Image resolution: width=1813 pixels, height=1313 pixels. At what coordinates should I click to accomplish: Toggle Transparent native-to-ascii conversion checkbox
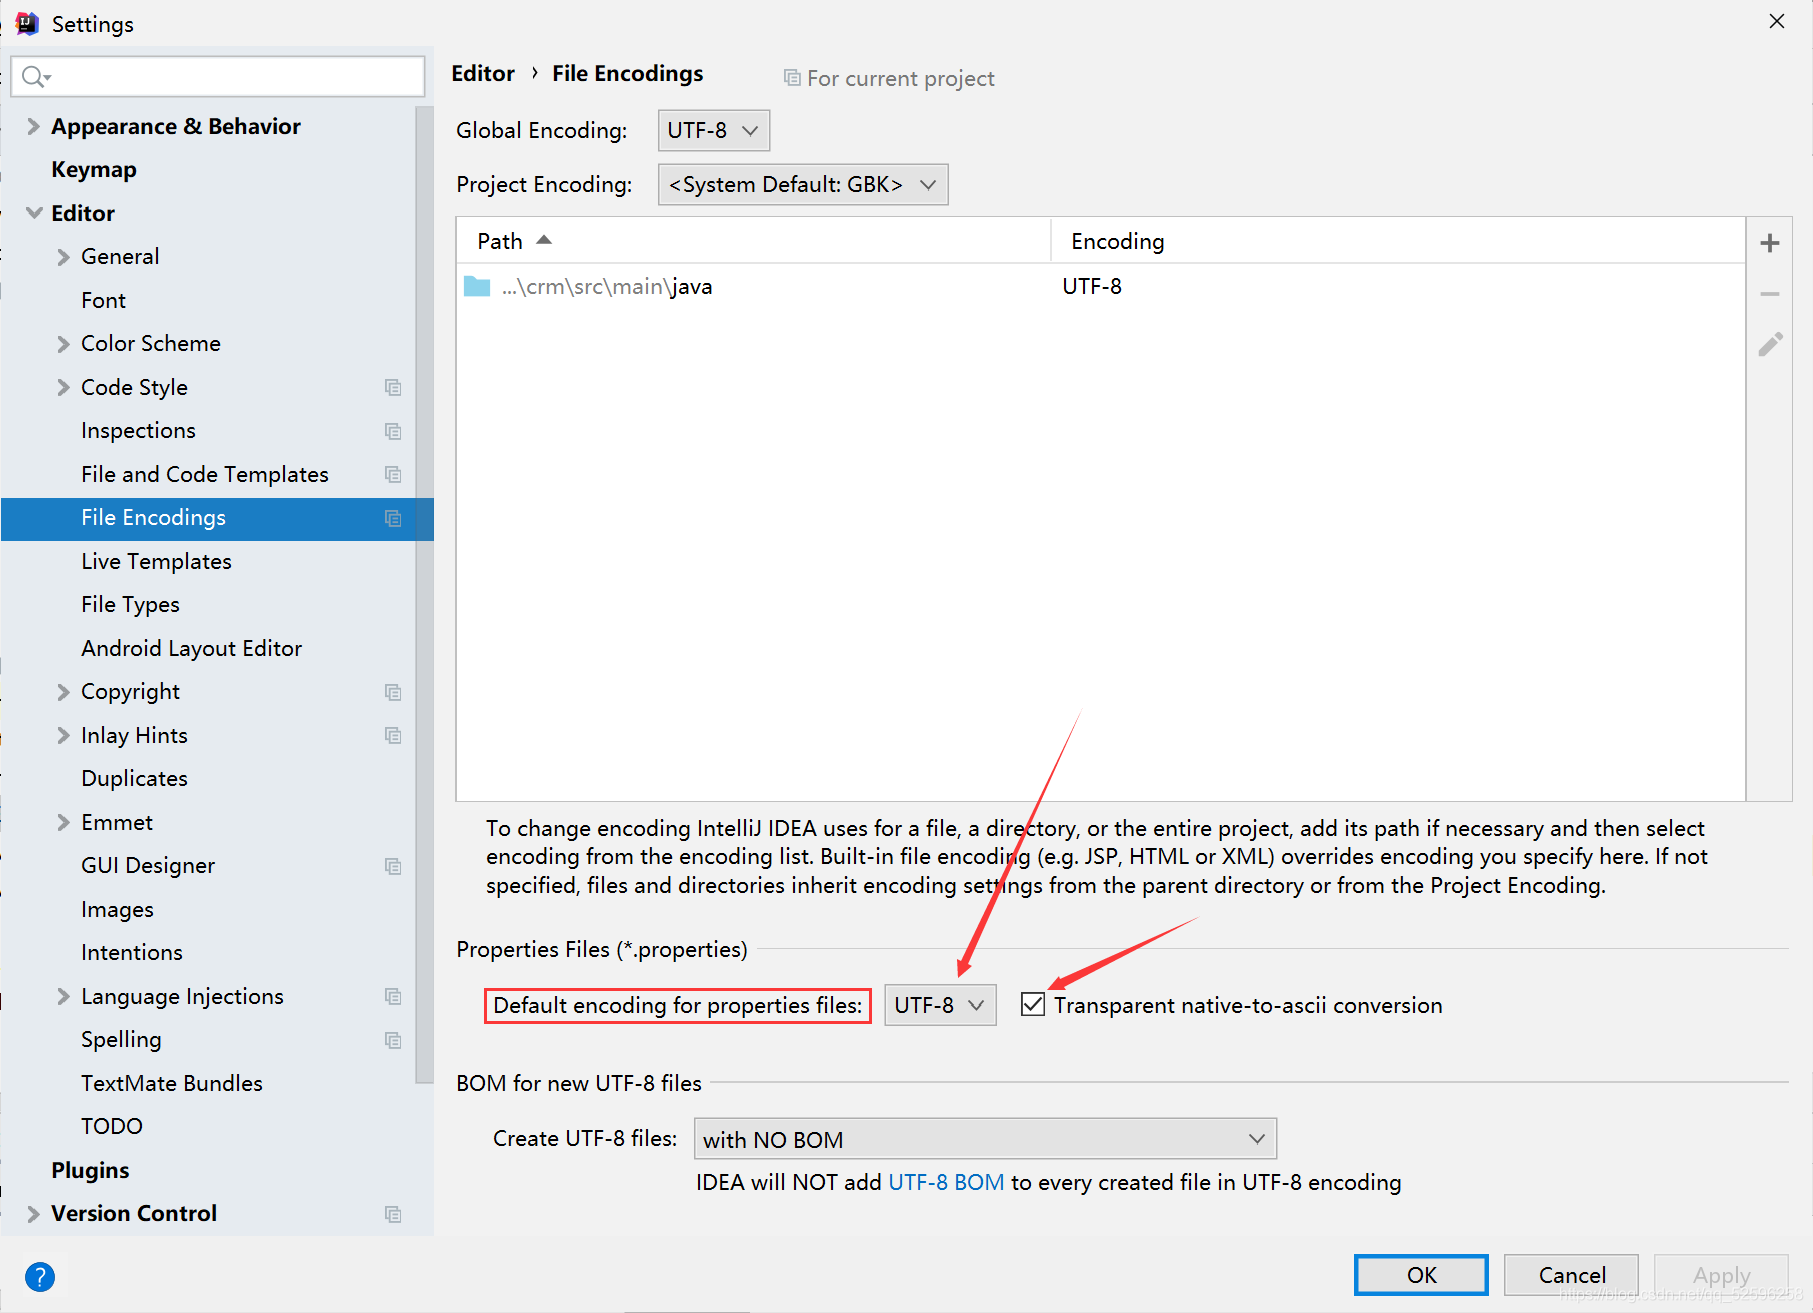tap(1033, 1004)
